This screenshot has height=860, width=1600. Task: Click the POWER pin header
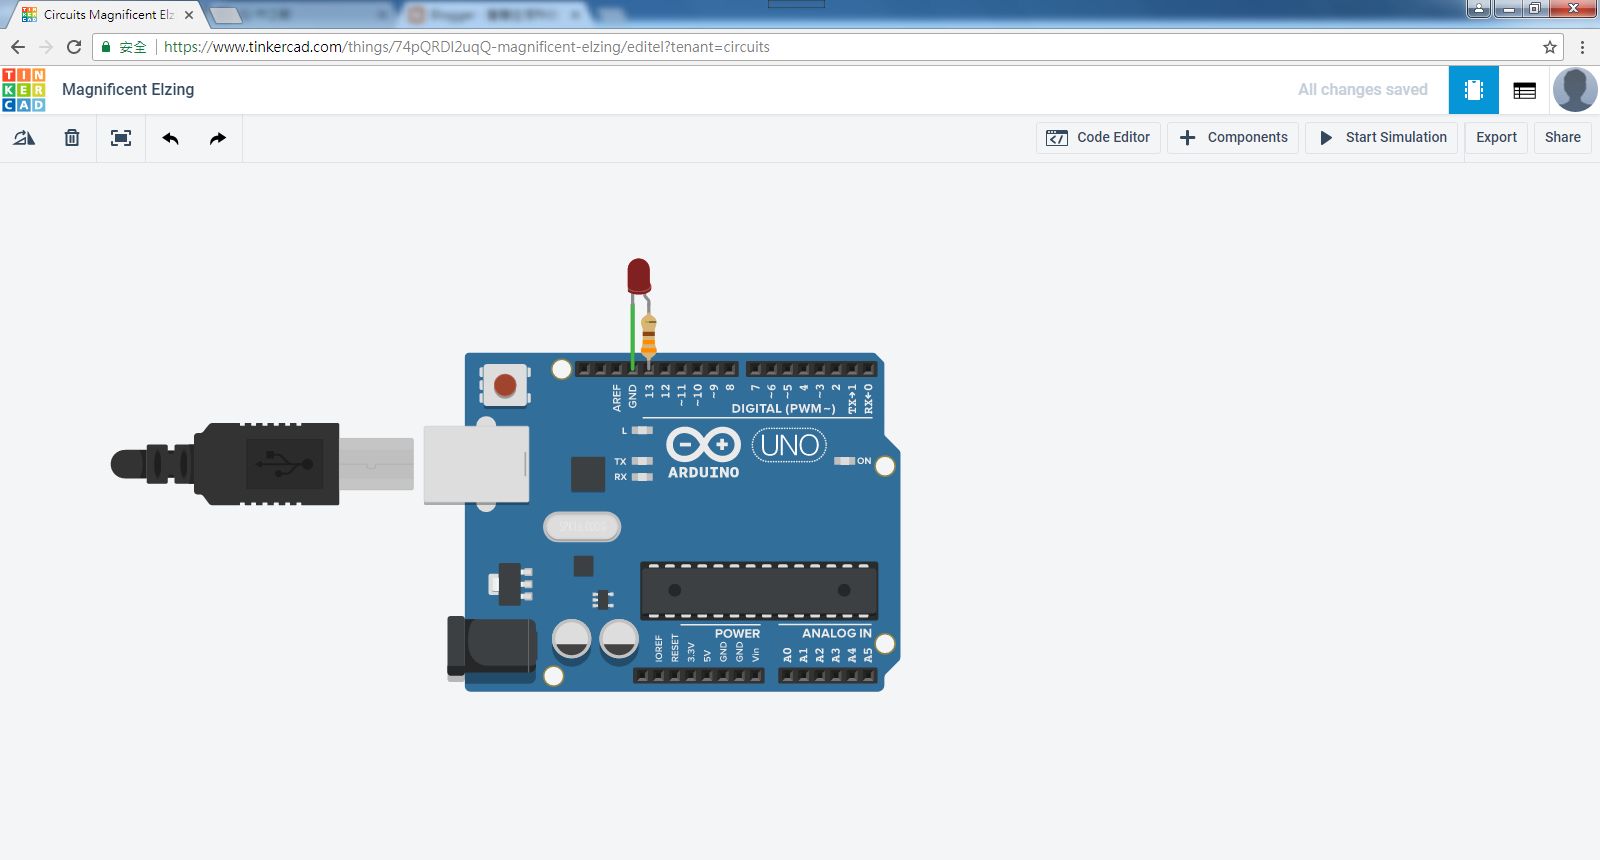698,676
